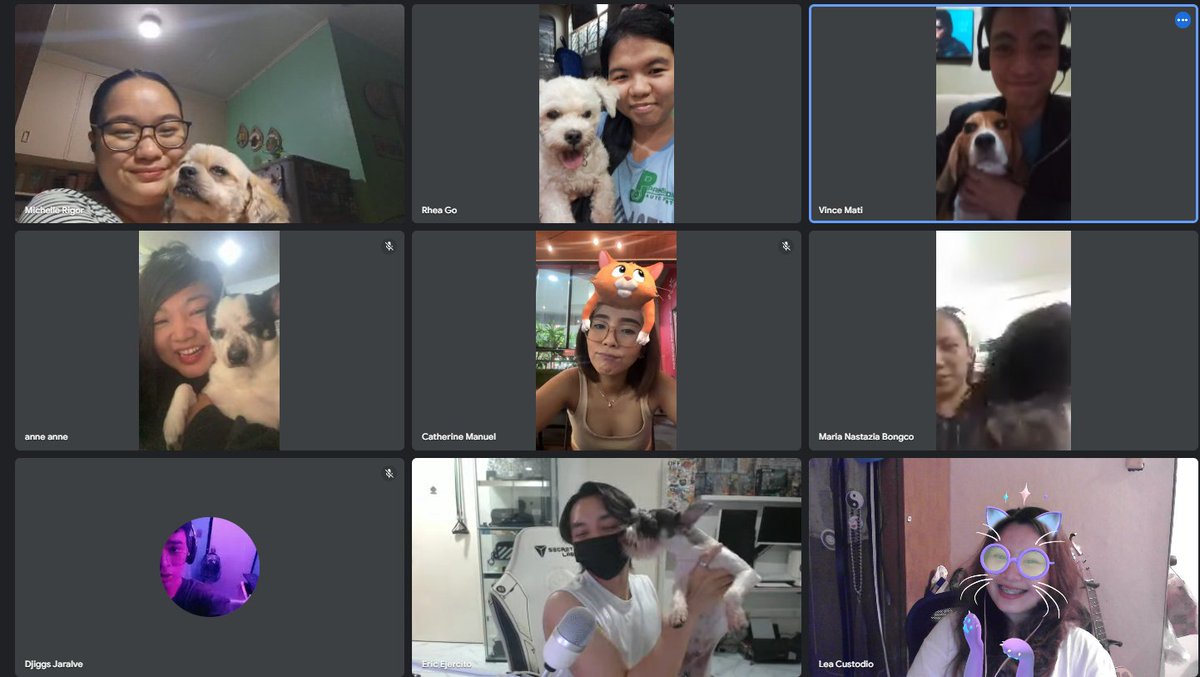Image resolution: width=1200 pixels, height=677 pixels.
Task: Select Maria Nastazia Bongco's video tile
Action: (1003, 341)
